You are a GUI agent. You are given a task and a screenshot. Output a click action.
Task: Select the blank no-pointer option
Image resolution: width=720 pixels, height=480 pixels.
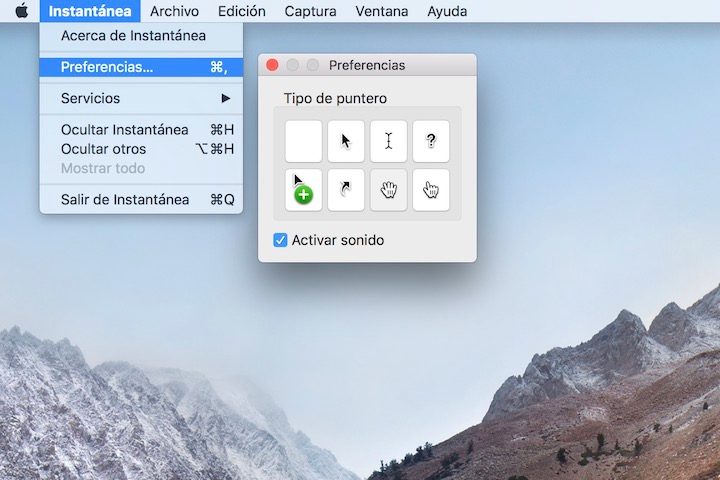pyautogui.click(x=303, y=141)
